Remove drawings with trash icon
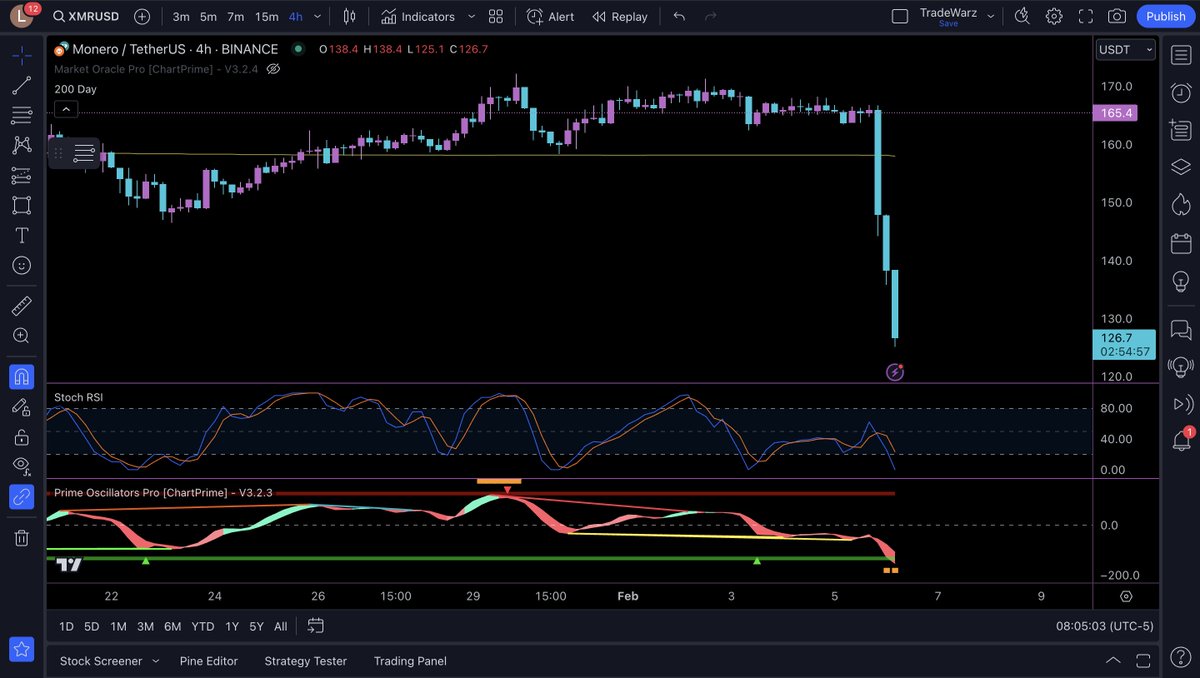 [x=21, y=538]
